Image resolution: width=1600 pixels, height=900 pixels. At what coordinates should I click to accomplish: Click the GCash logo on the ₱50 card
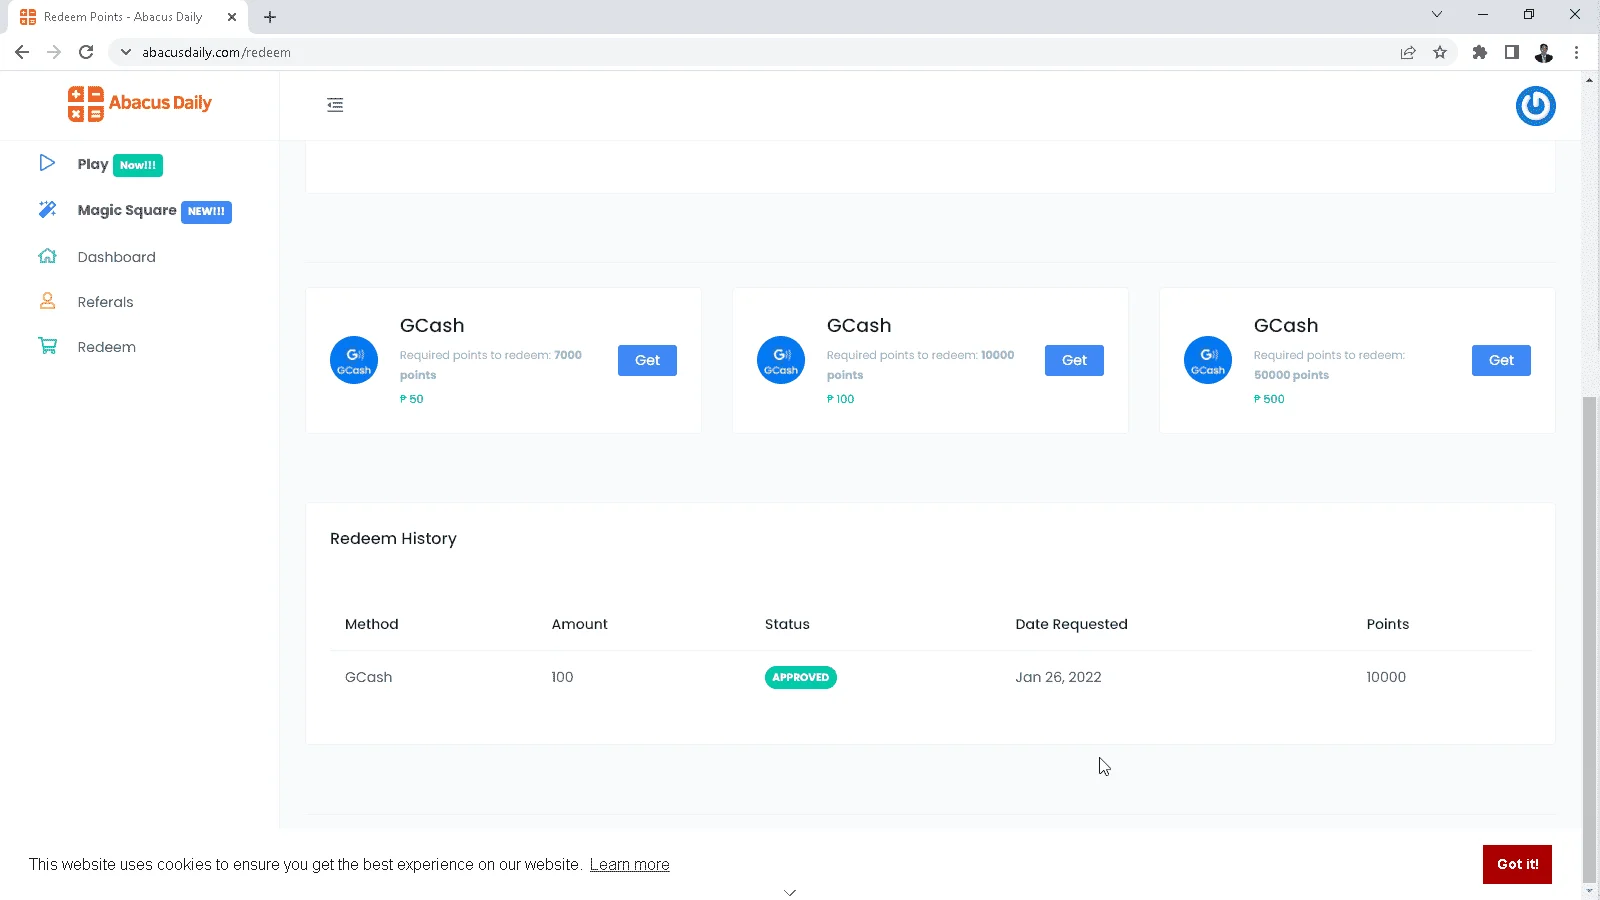pyautogui.click(x=354, y=360)
